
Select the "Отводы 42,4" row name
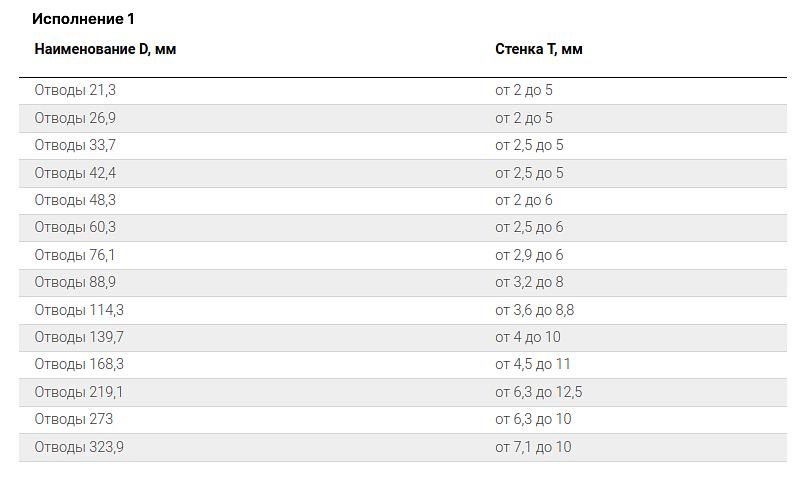(x=75, y=173)
